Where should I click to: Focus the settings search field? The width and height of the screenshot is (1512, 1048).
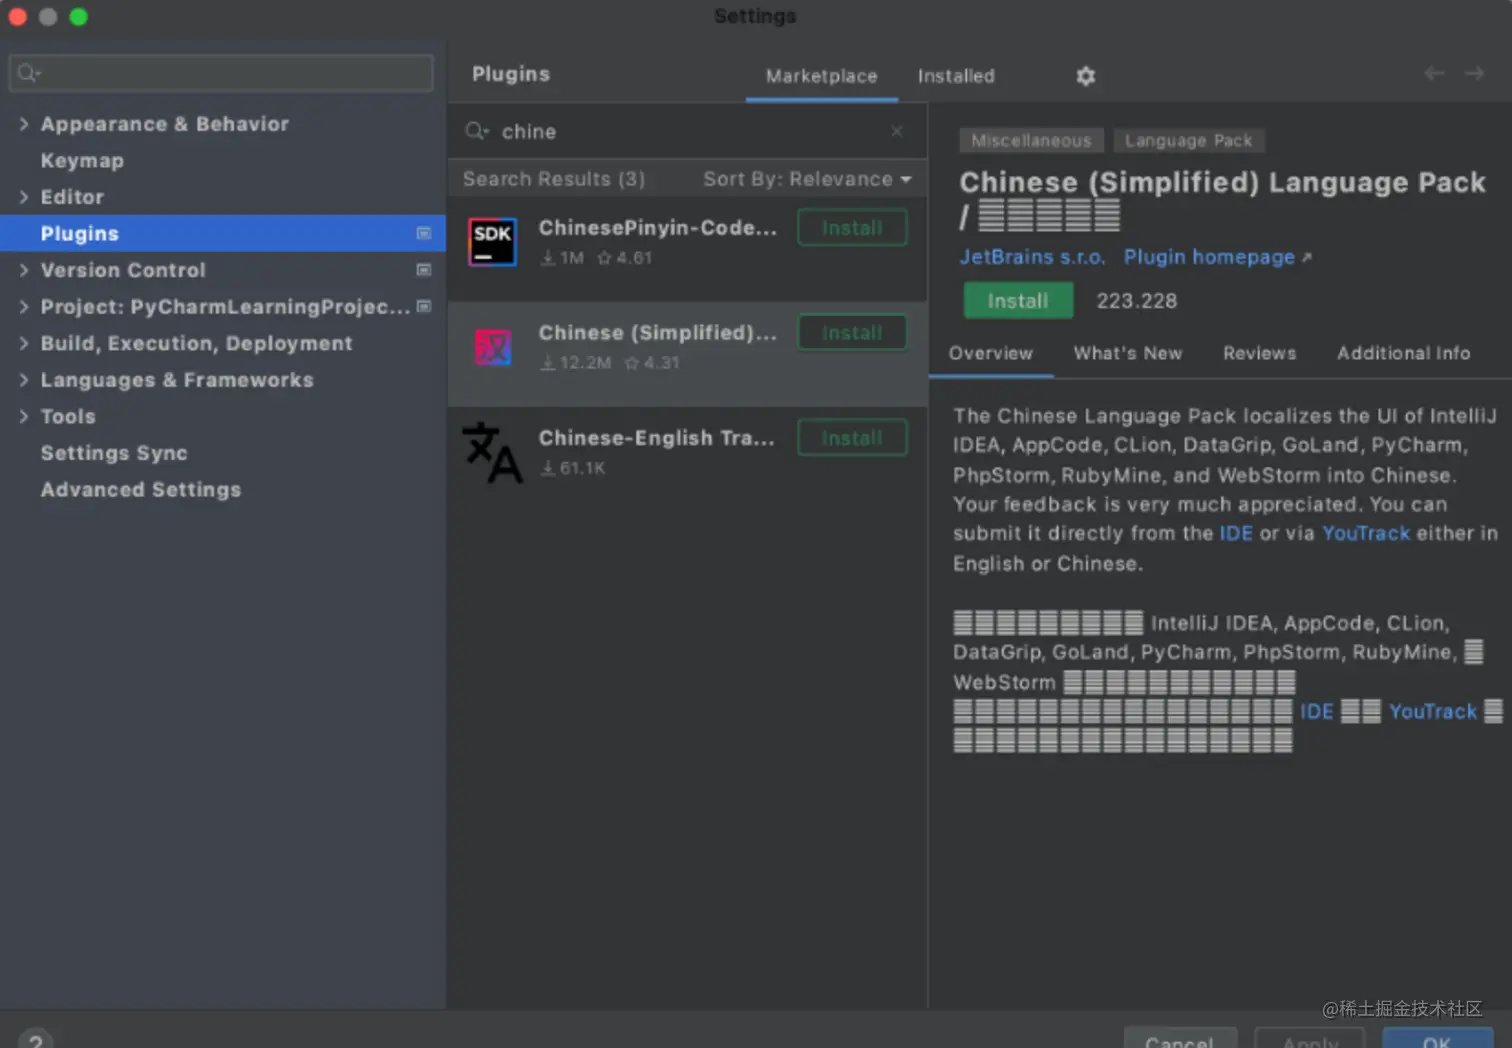221,72
